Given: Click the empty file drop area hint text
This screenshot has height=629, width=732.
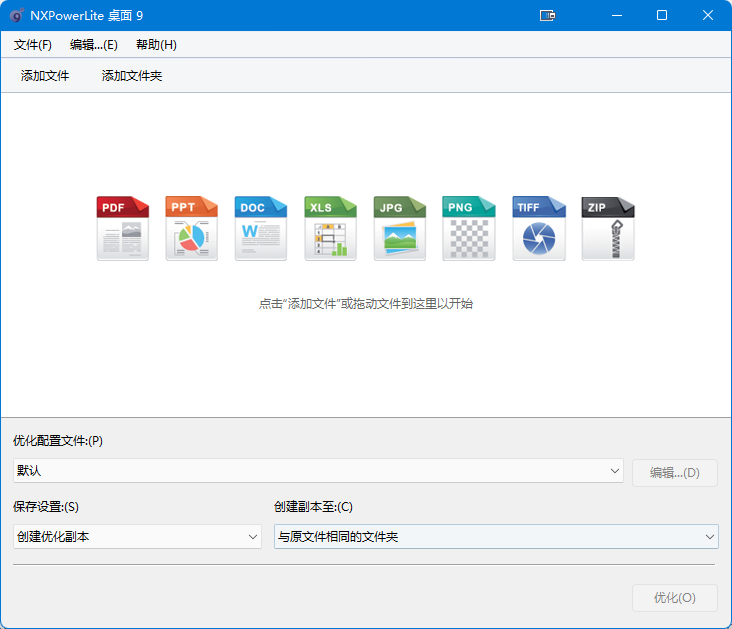Looking at the screenshot, I should (366, 304).
